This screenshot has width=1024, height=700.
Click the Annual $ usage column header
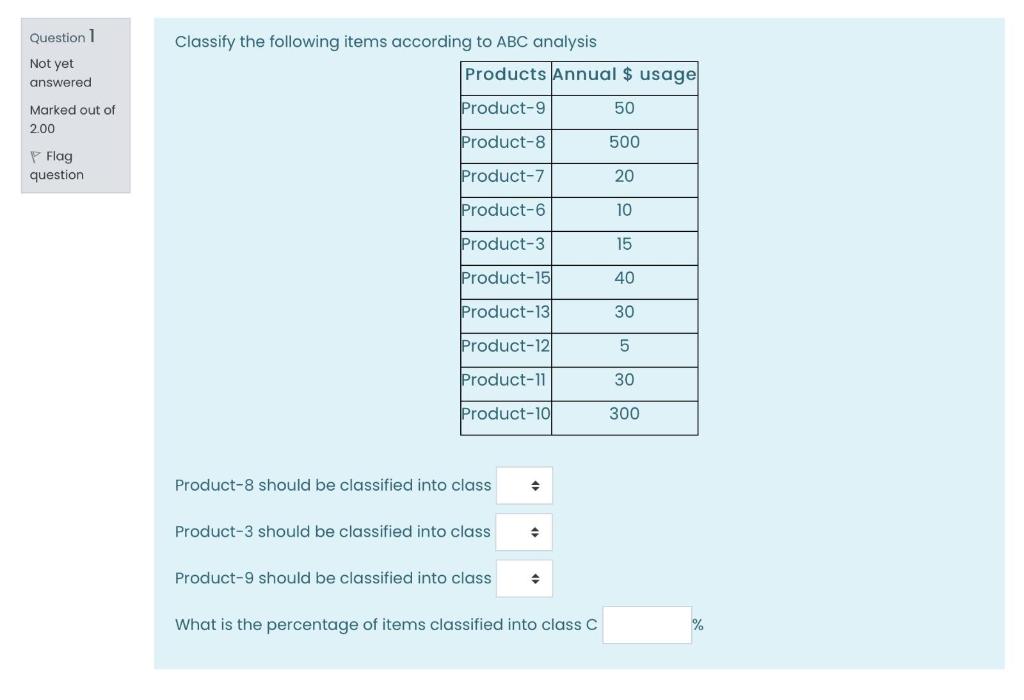pyautogui.click(x=623, y=72)
